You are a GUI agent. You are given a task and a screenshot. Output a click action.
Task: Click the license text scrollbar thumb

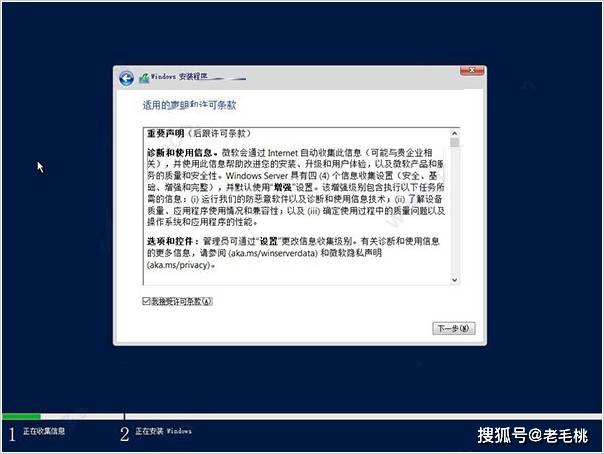point(455,142)
